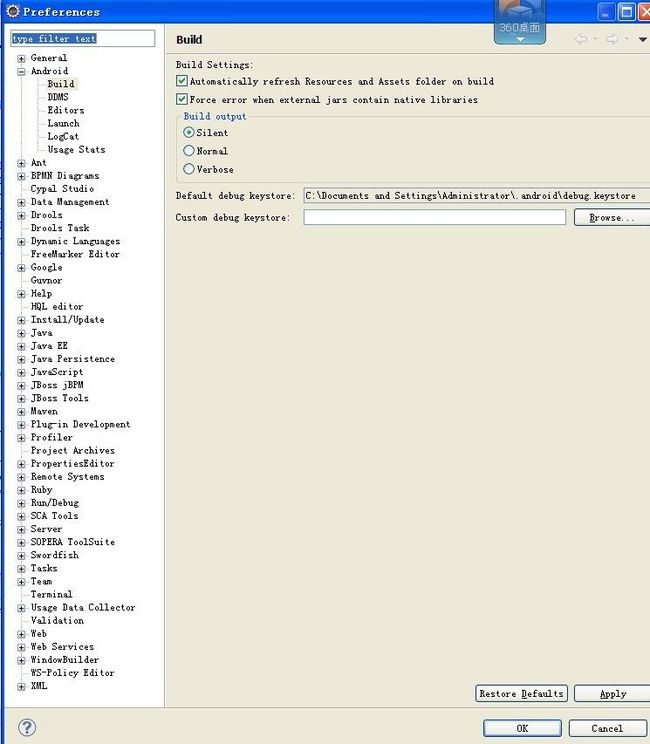Select DDMS preferences page
Viewport: 650px width, 744px height.
tap(58, 97)
